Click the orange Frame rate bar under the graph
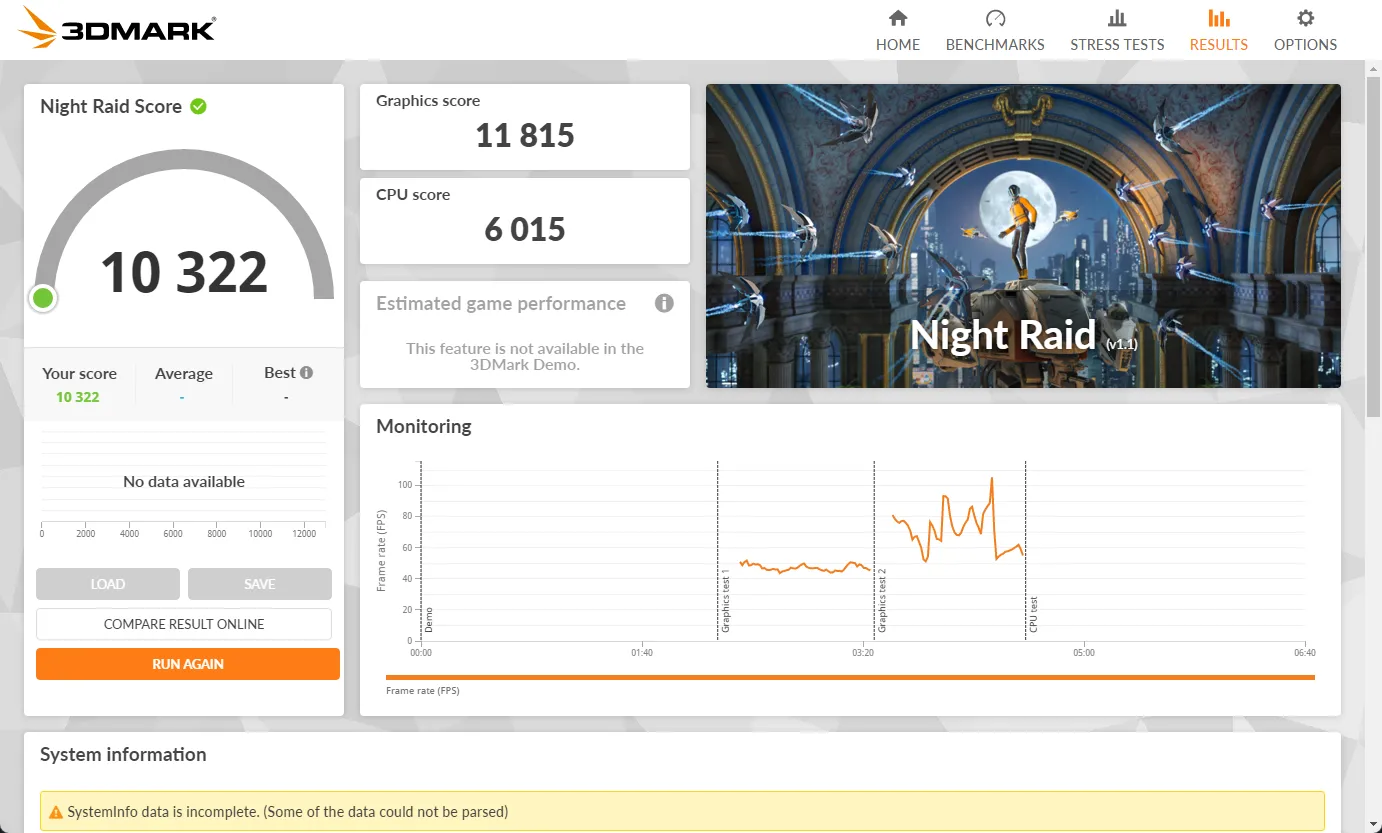 tap(850, 677)
